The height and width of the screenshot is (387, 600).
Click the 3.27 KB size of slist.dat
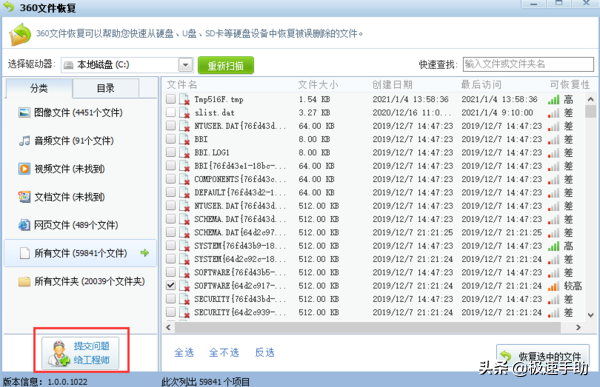coord(314,113)
